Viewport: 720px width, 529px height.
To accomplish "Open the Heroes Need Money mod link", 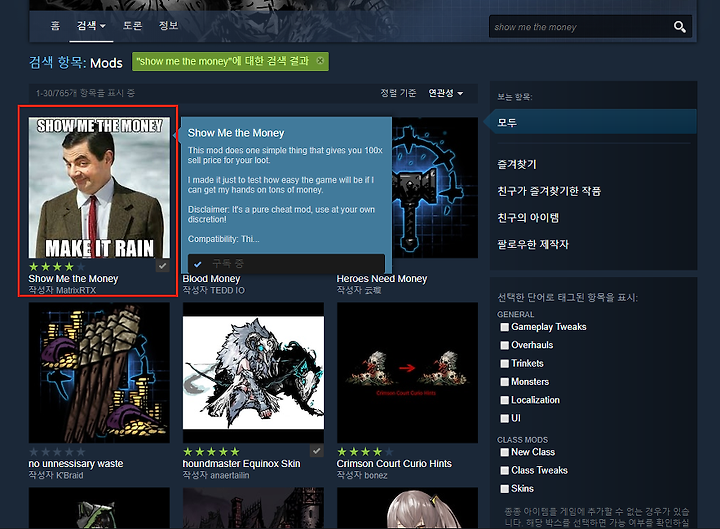I will (382, 279).
